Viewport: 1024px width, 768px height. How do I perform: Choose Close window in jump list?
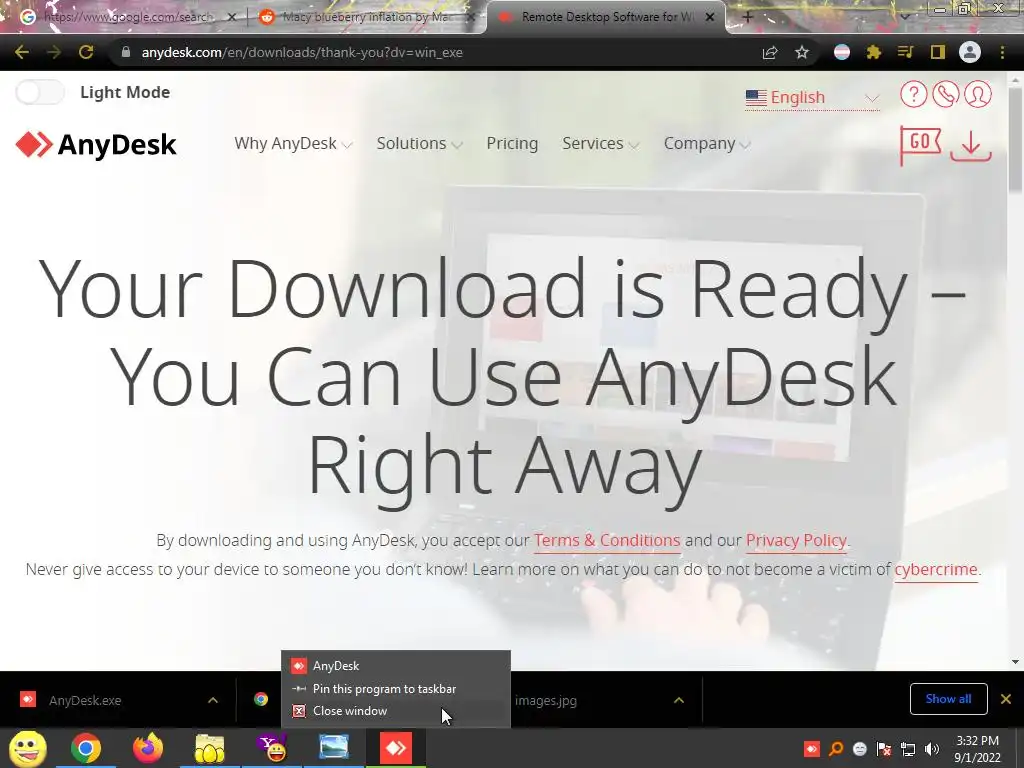coord(396,711)
